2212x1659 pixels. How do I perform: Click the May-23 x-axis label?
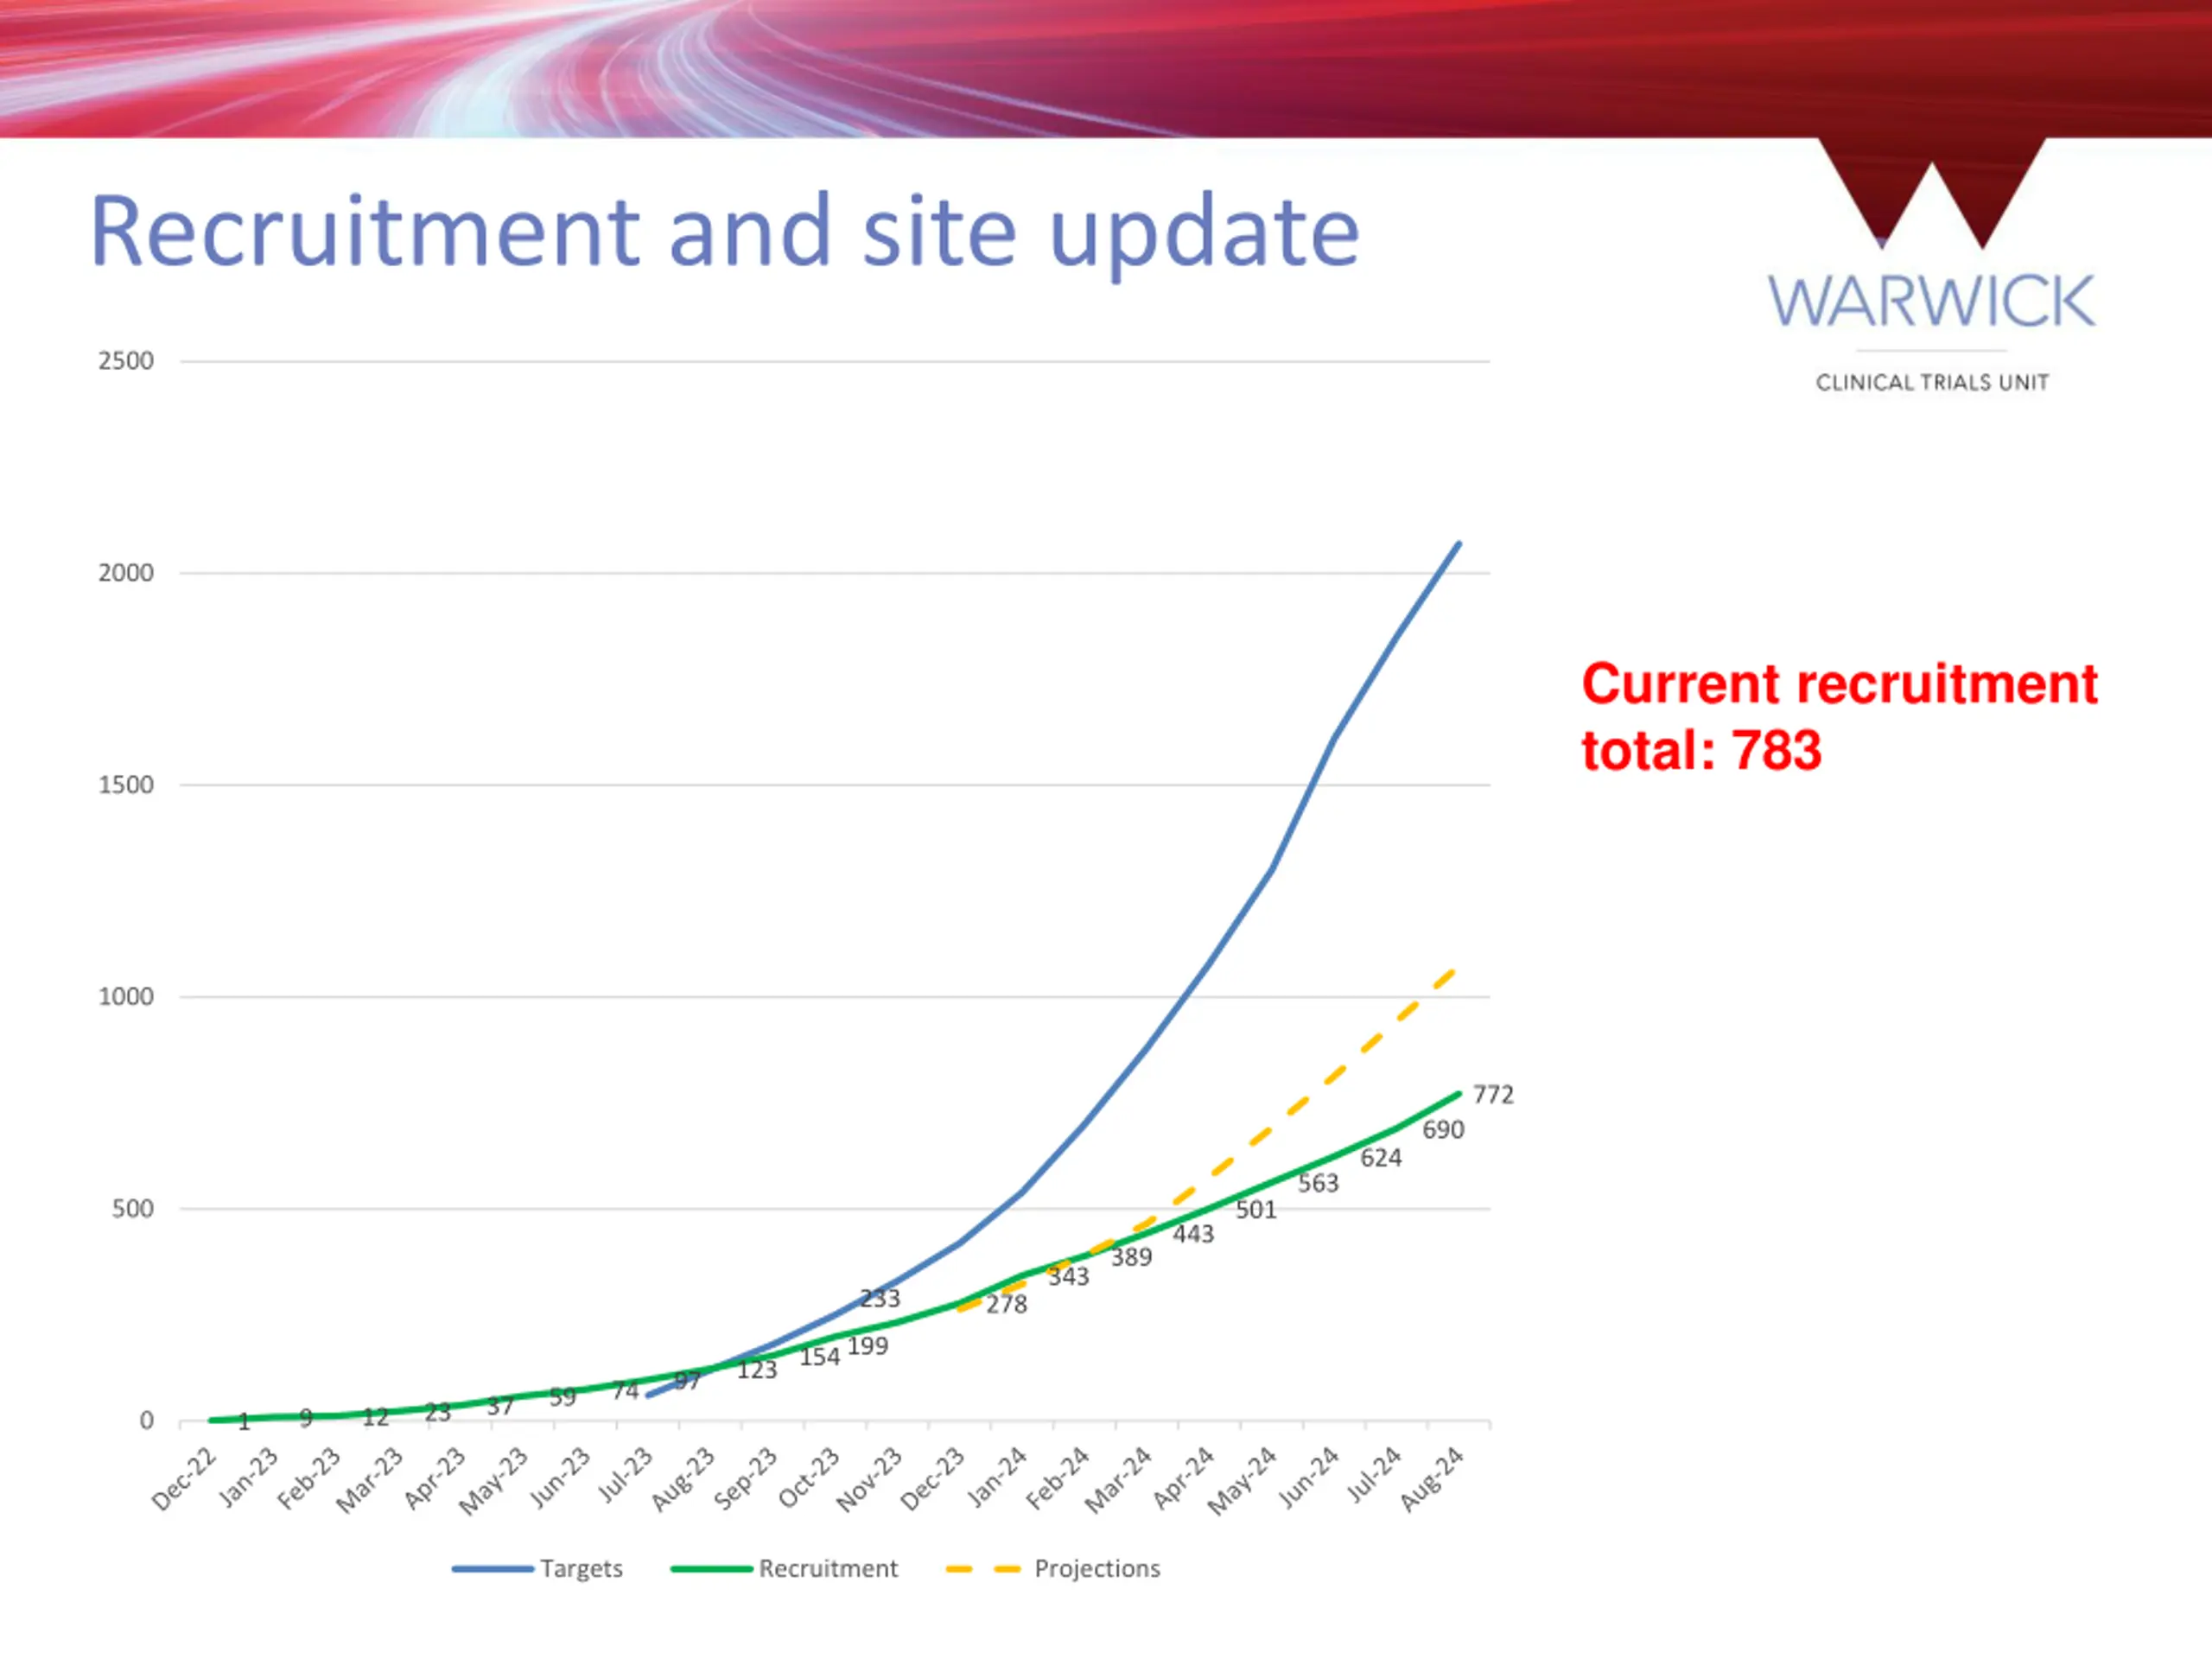(493, 1482)
